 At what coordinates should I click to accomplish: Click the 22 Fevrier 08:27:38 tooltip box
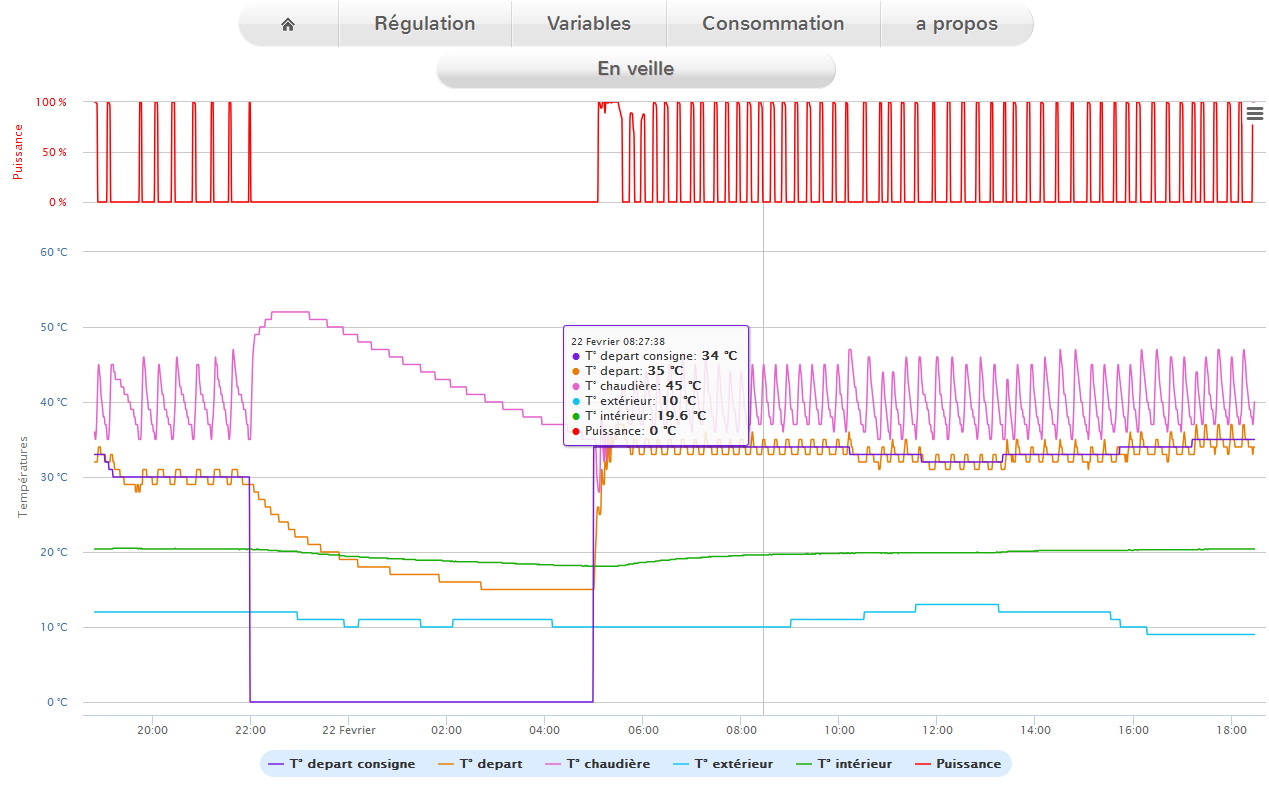coord(656,385)
